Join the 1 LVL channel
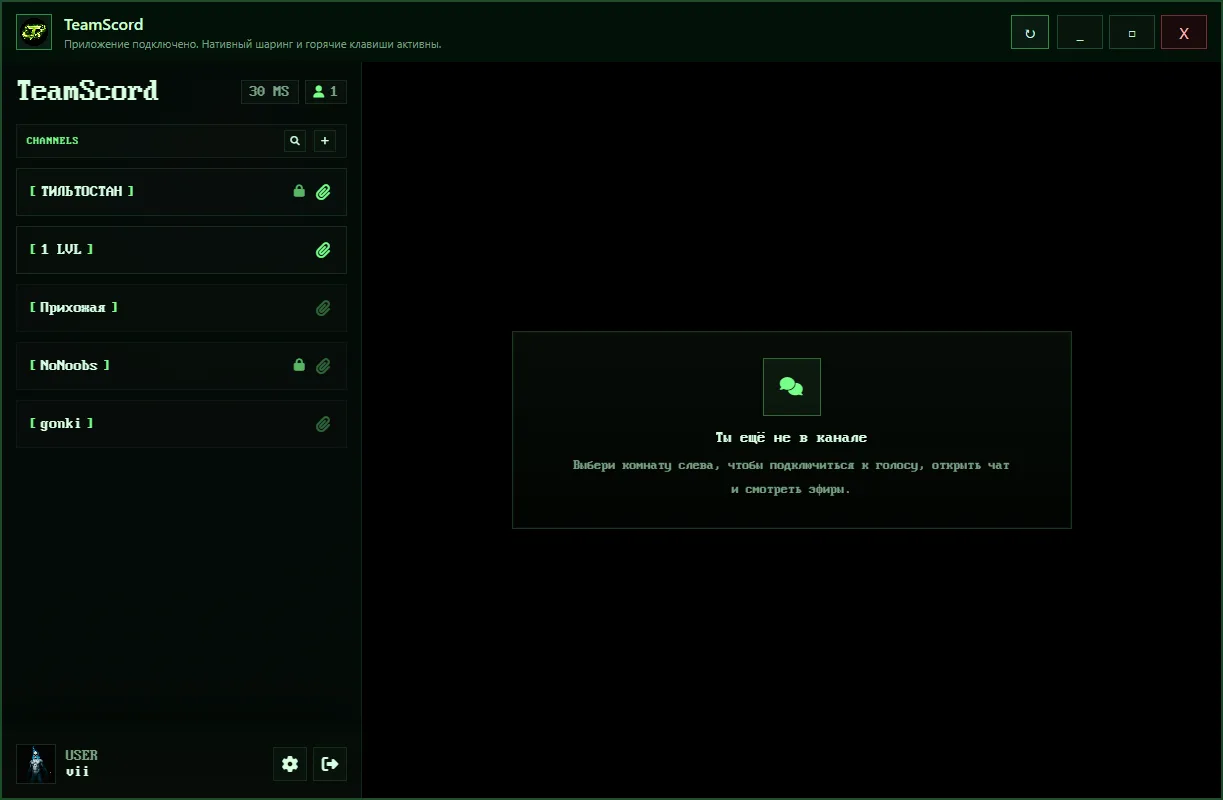Image resolution: width=1223 pixels, height=800 pixels. (x=181, y=250)
